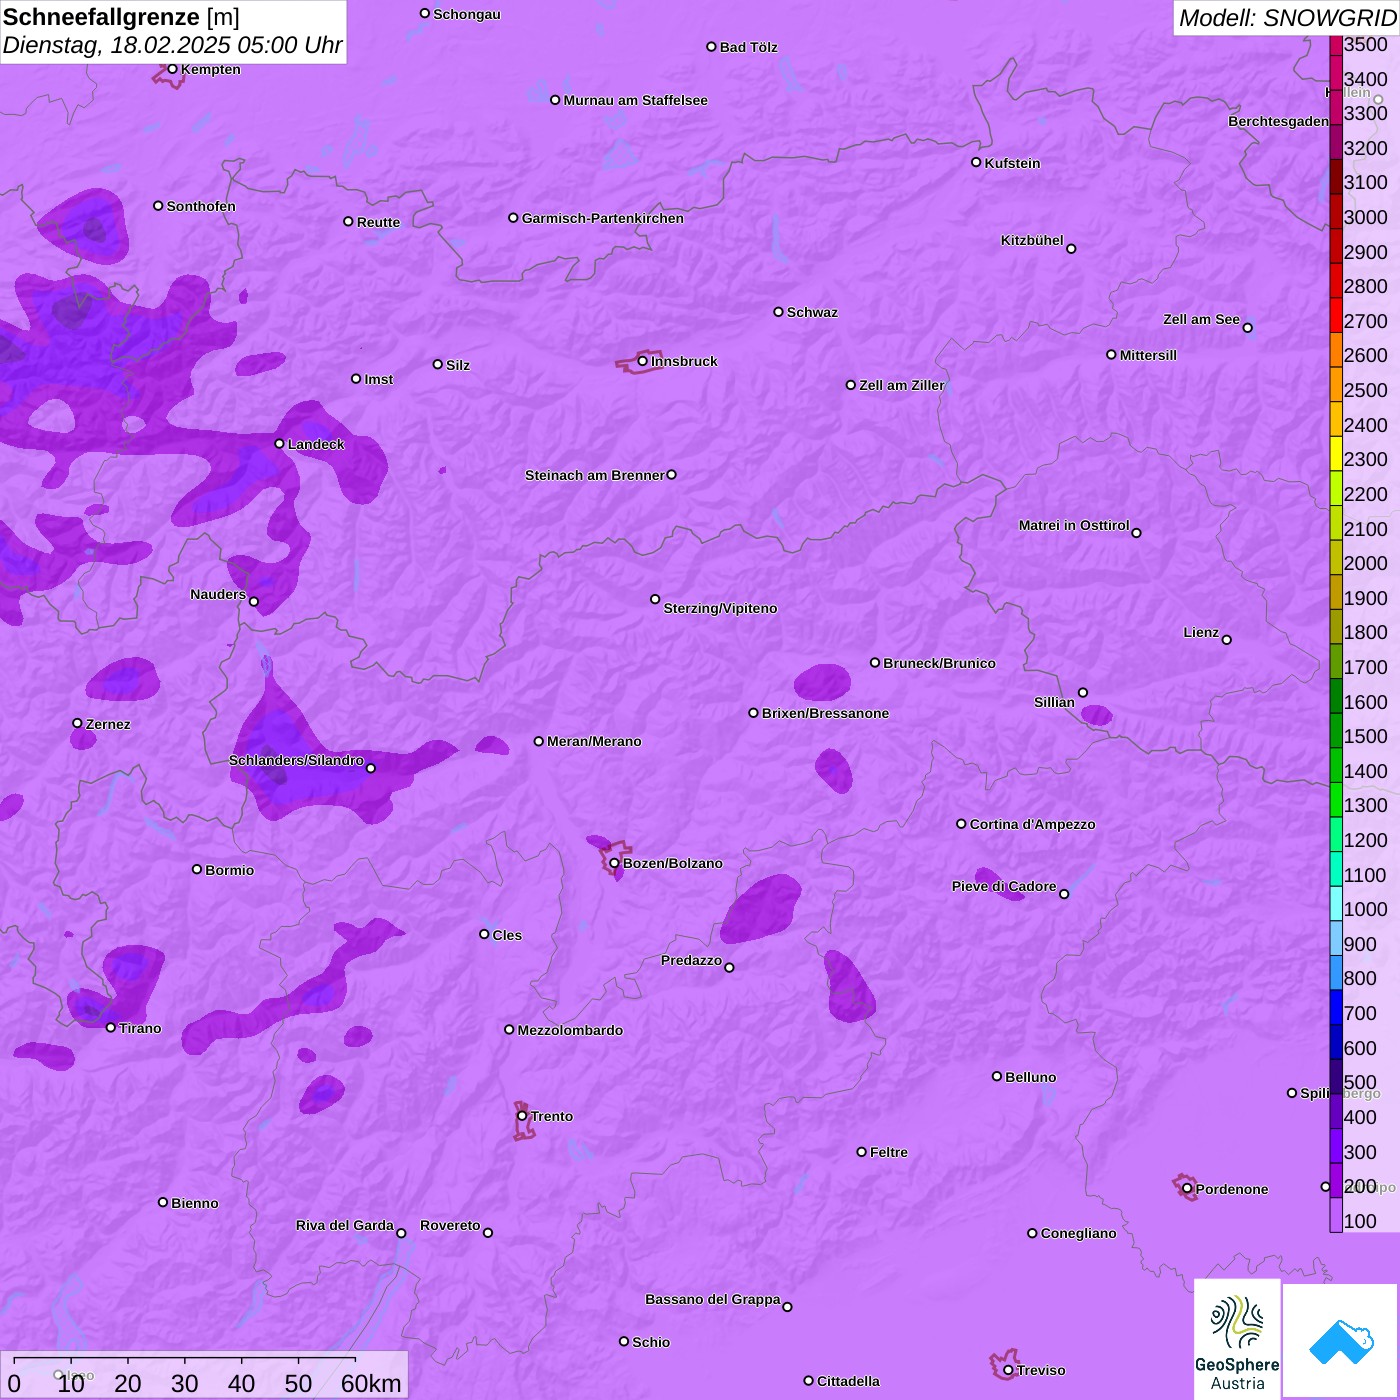Click the 'Murnau am Staffelsee' map label
The width and height of the screenshot is (1400, 1400).
click(636, 100)
